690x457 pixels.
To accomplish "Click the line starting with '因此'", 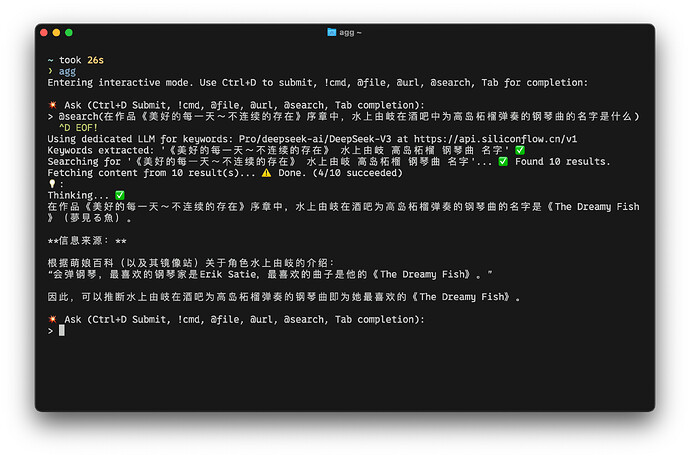I will (284, 297).
